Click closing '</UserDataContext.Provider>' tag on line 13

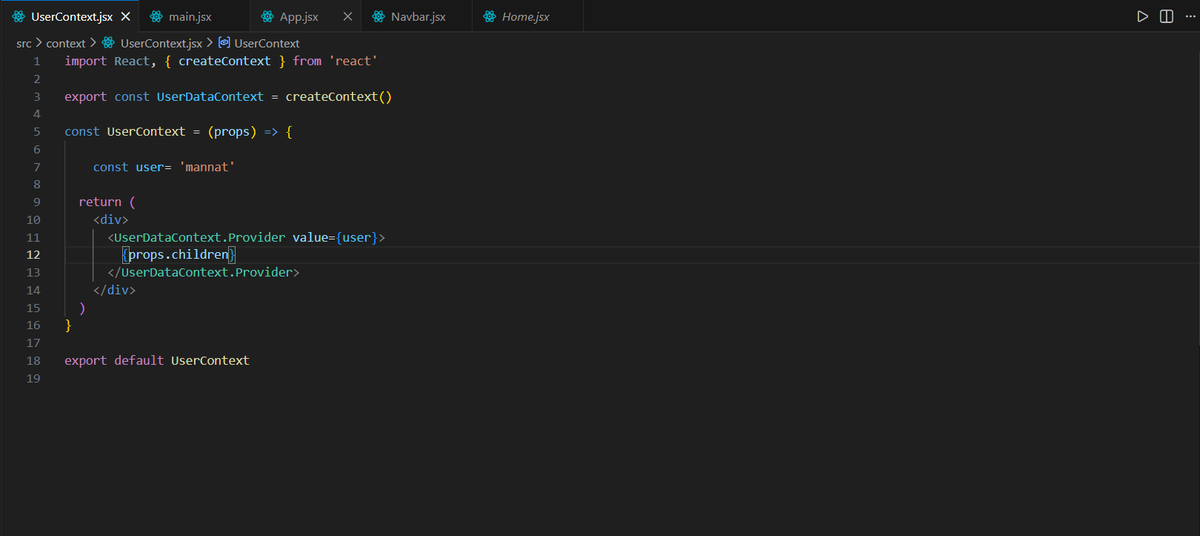(x=204, y=272)
